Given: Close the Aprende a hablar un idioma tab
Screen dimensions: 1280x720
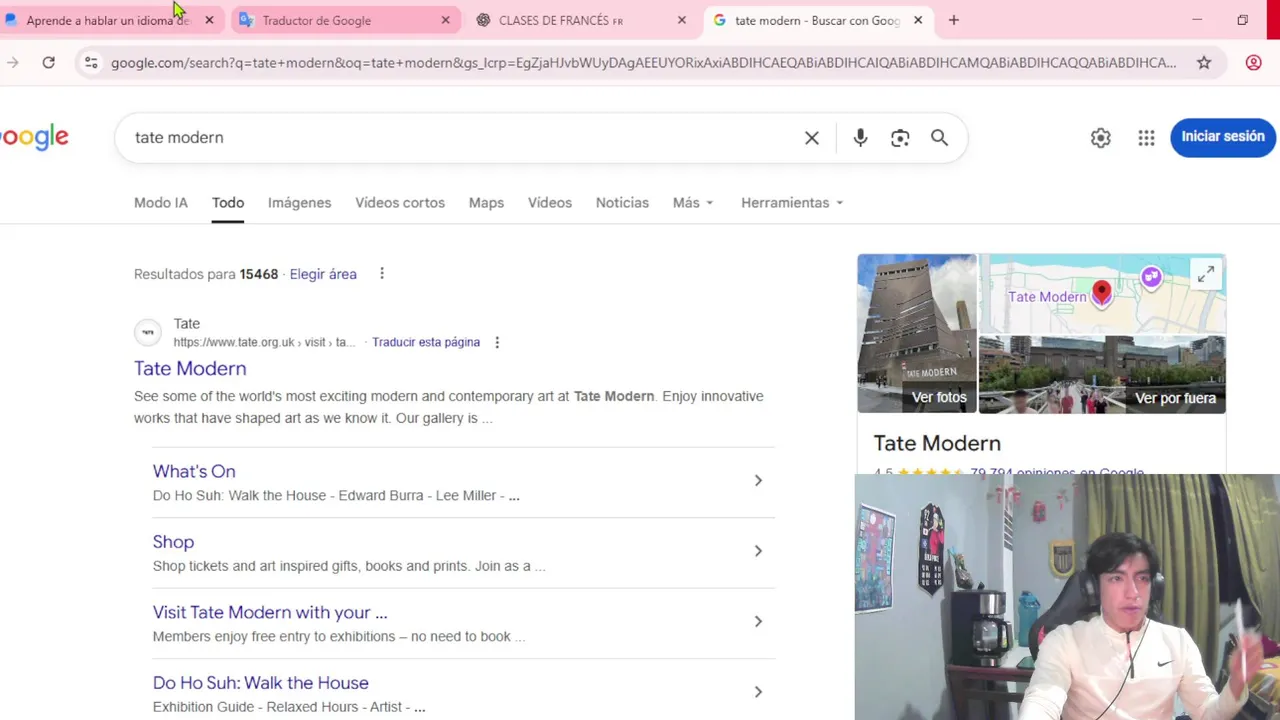Looking at the screenshot, I should 209,20.
